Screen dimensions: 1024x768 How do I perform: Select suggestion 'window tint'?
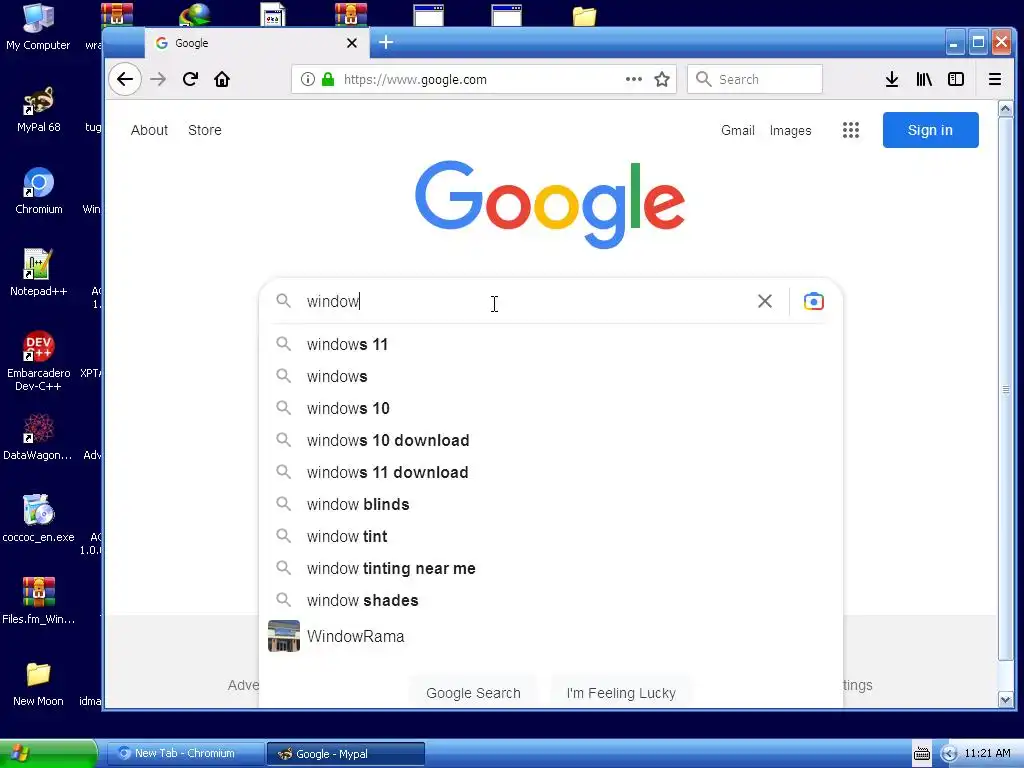551,536
